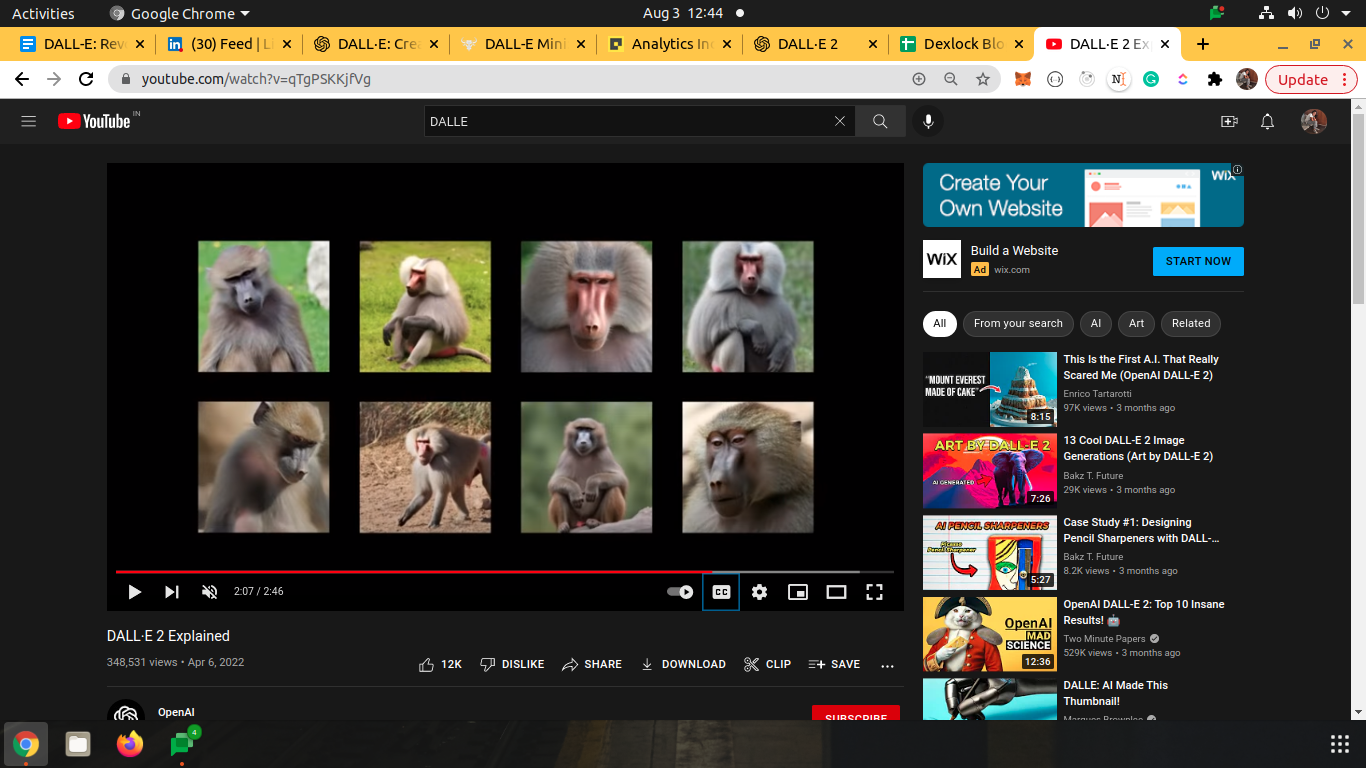Switch to the Dexlock Blog browser tab
Viewport: 1366px width, 768px height.
pos(961,44)
